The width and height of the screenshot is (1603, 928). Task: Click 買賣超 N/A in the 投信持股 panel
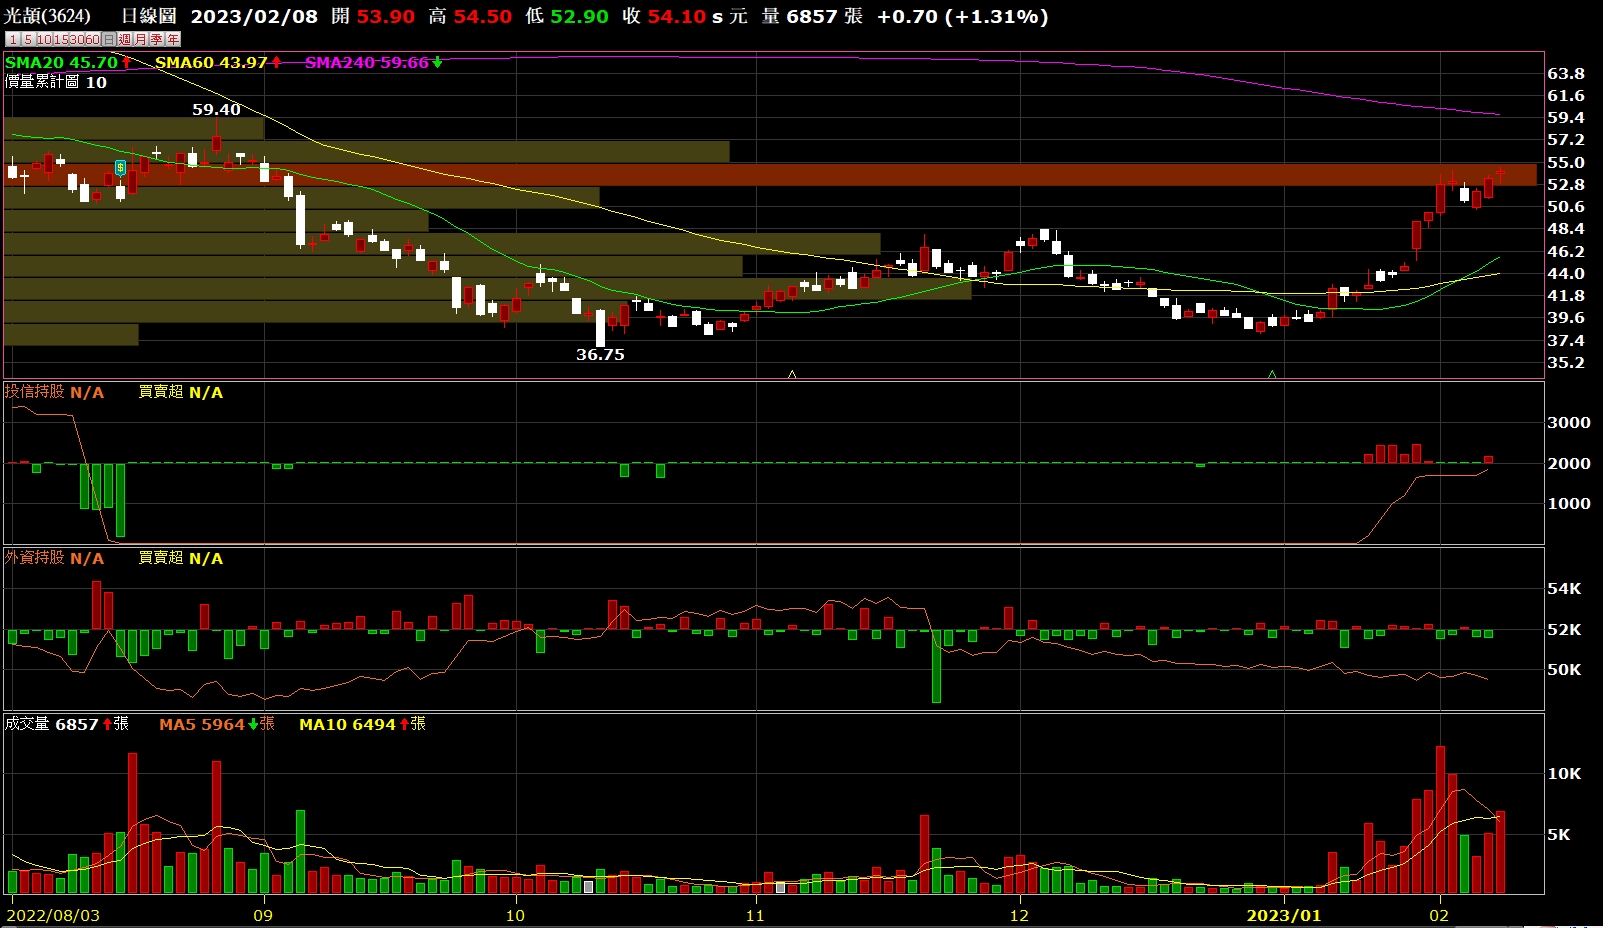tap(180, 392)
